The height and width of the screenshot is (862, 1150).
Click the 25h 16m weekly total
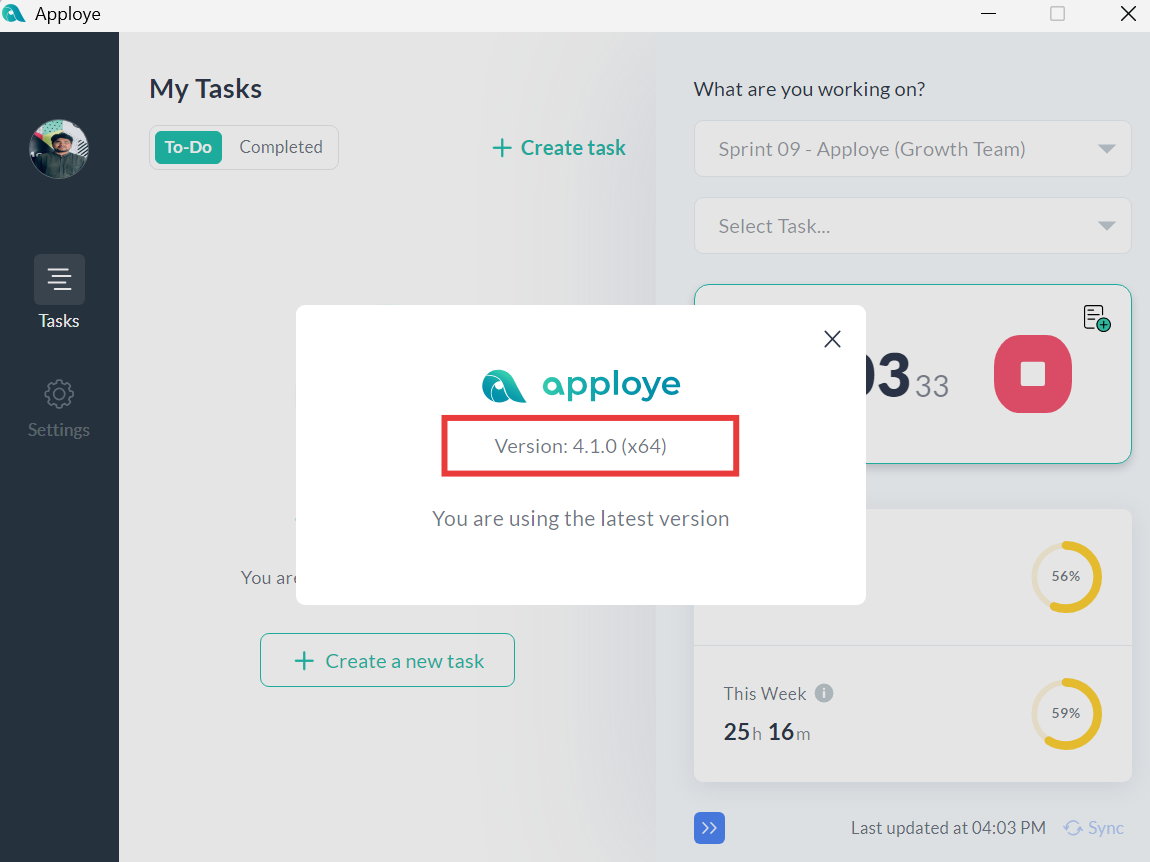tap(767, 731)
